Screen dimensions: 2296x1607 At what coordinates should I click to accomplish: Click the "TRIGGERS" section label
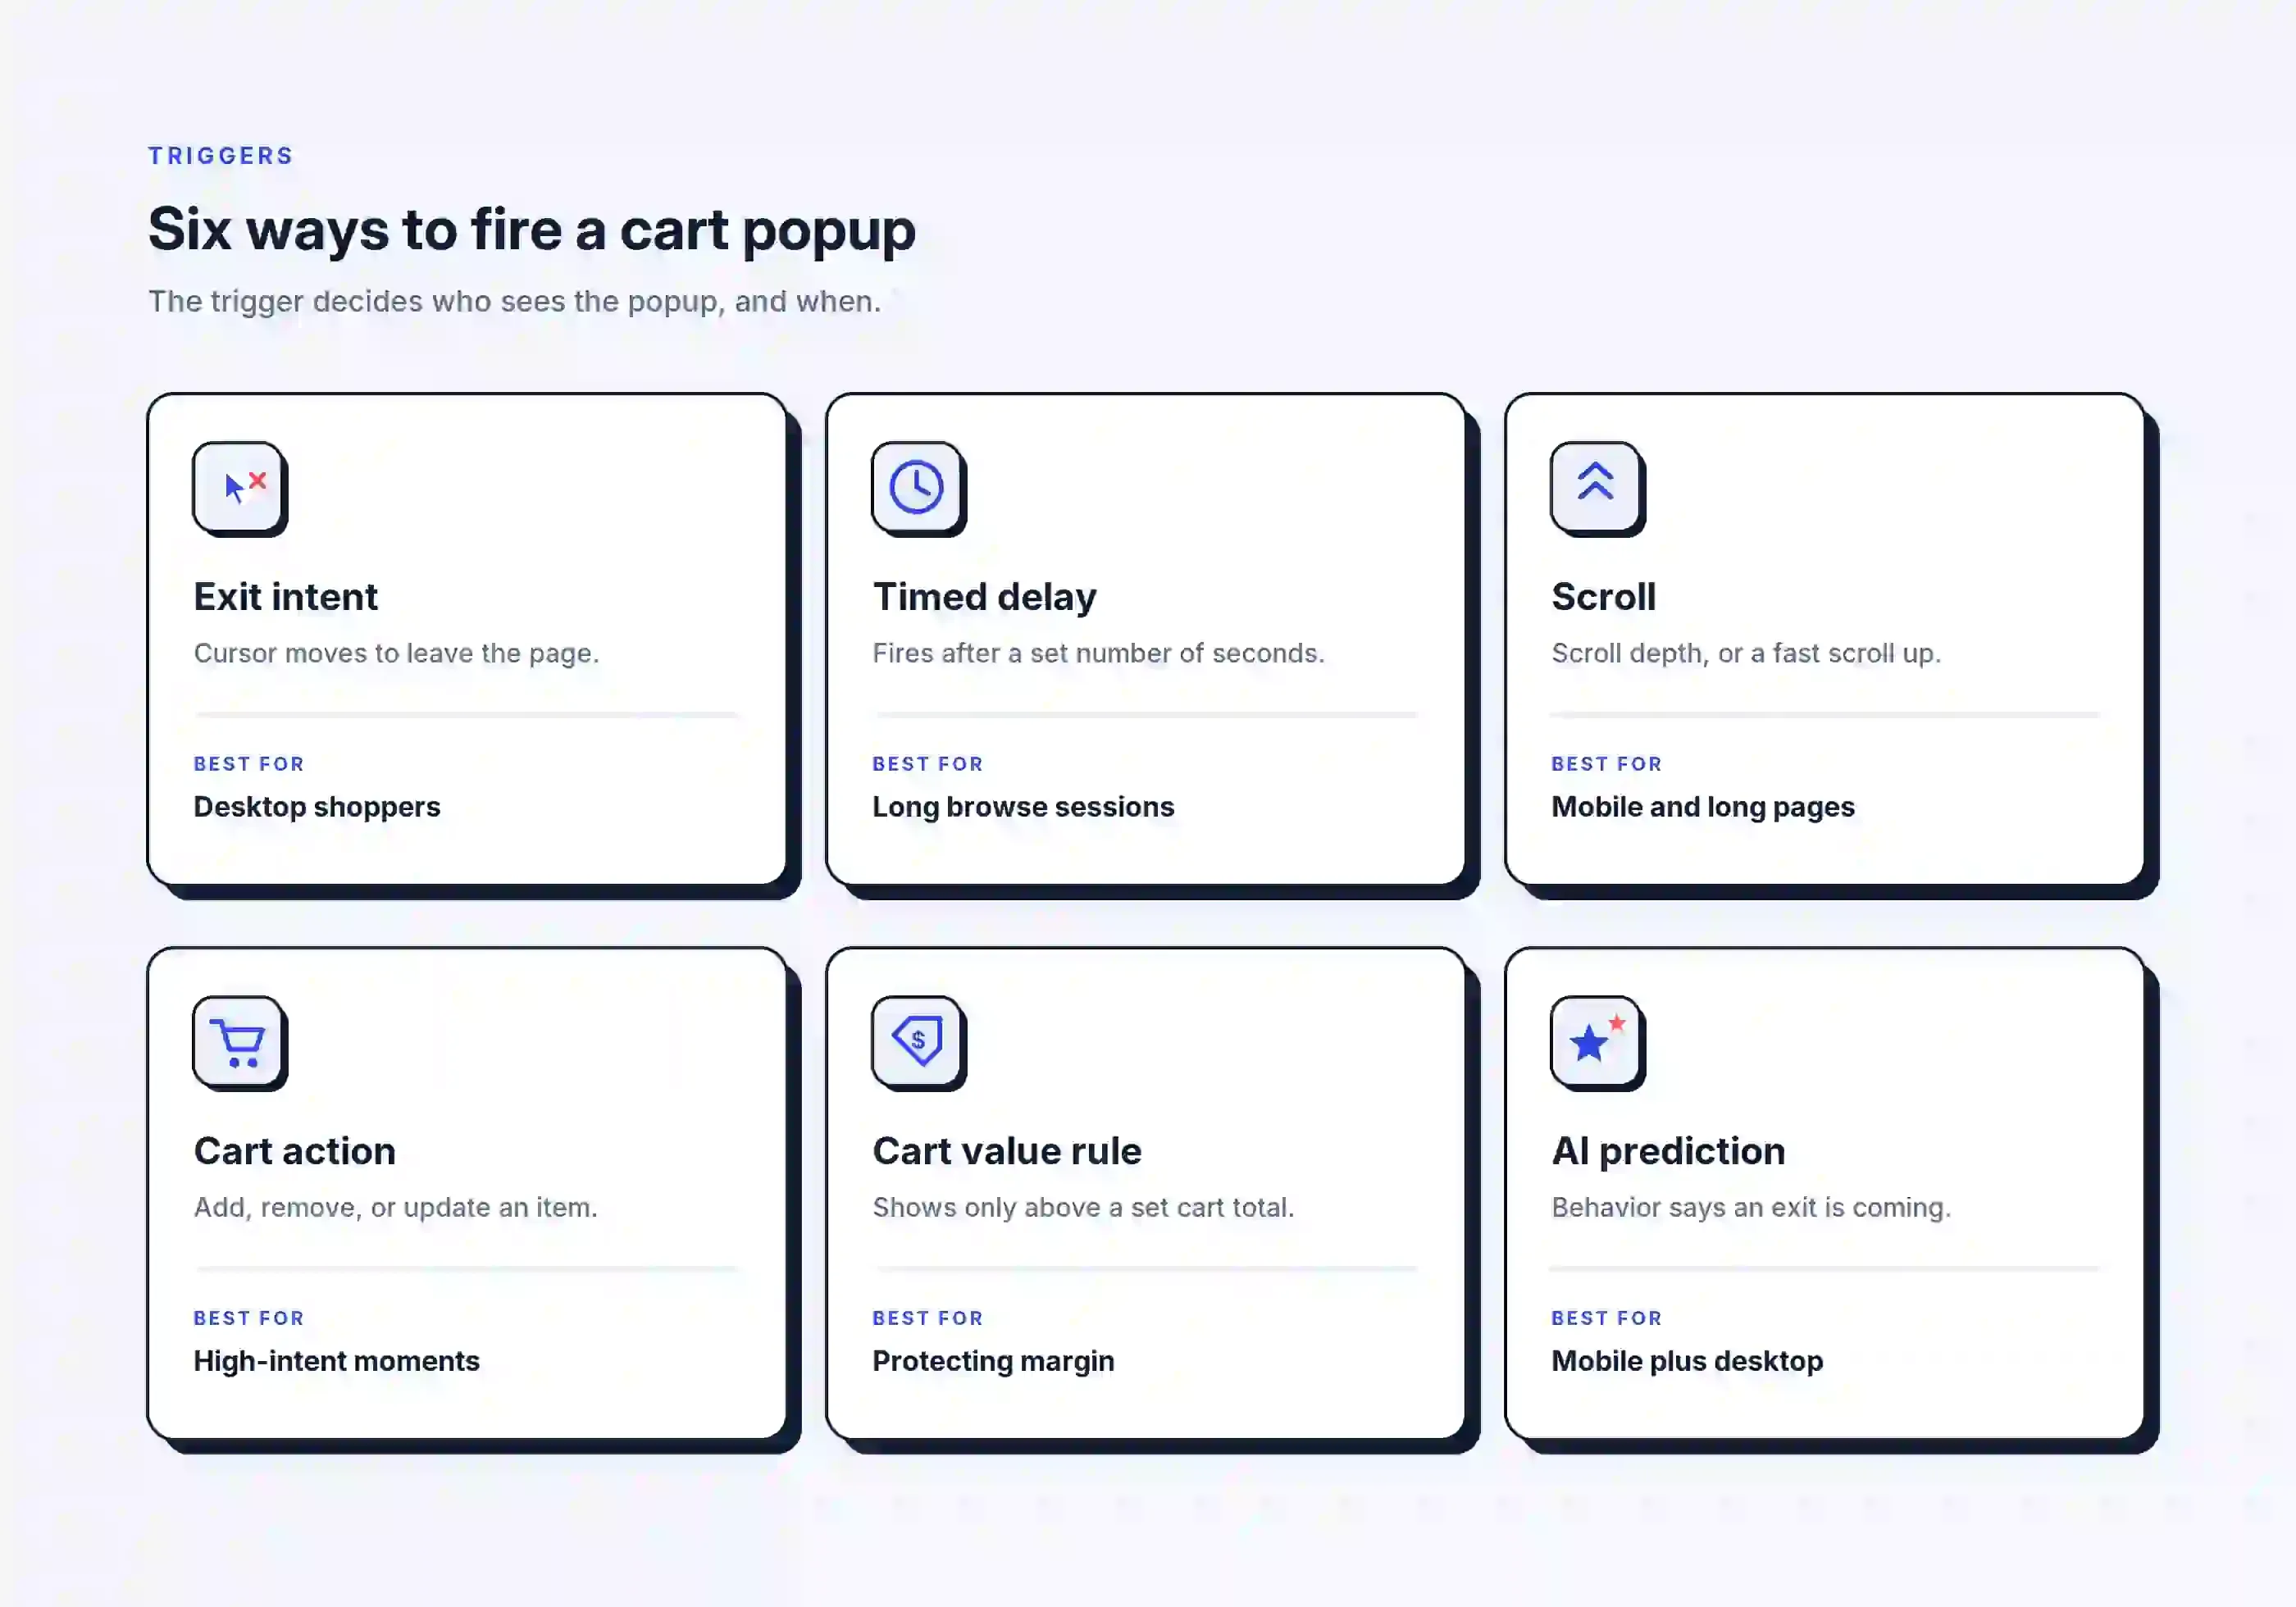(x=221, y=156)
